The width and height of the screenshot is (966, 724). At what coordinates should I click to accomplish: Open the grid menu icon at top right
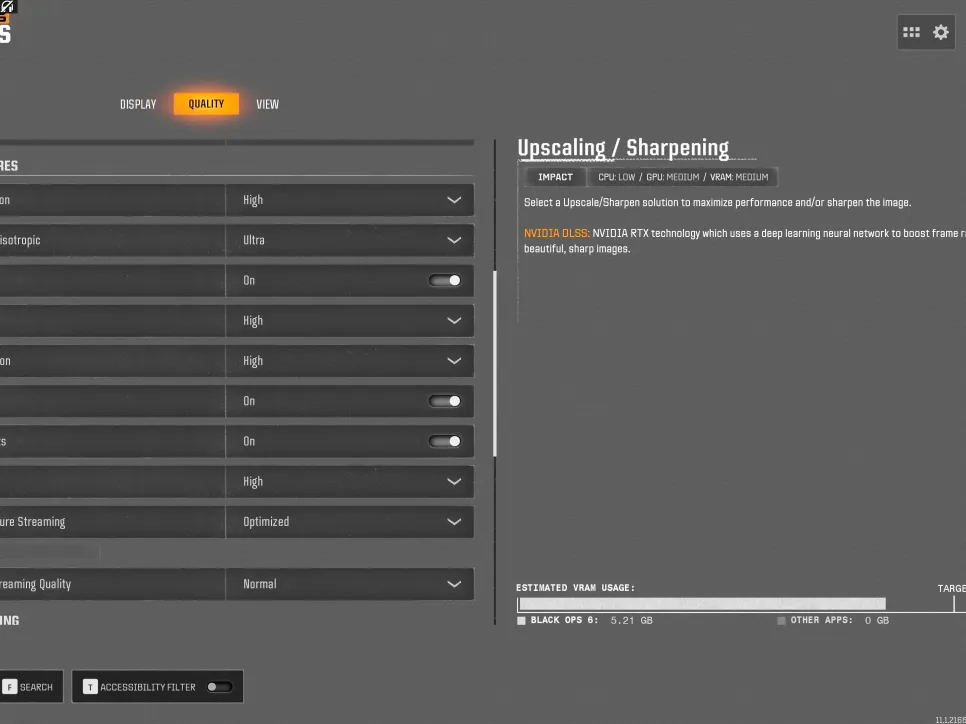(911, 32)
